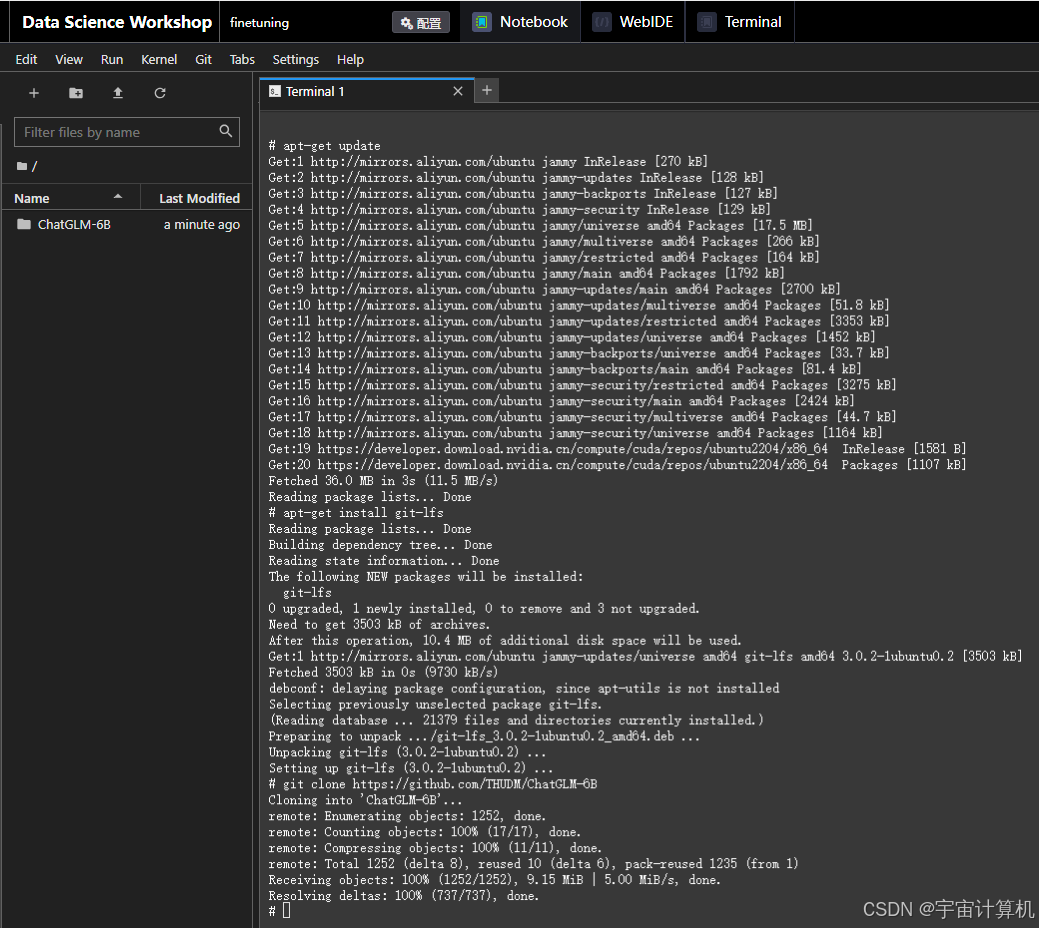
Task: Click 'Fetched 36.0 MB in 3s' line
Action: (383, 481)
